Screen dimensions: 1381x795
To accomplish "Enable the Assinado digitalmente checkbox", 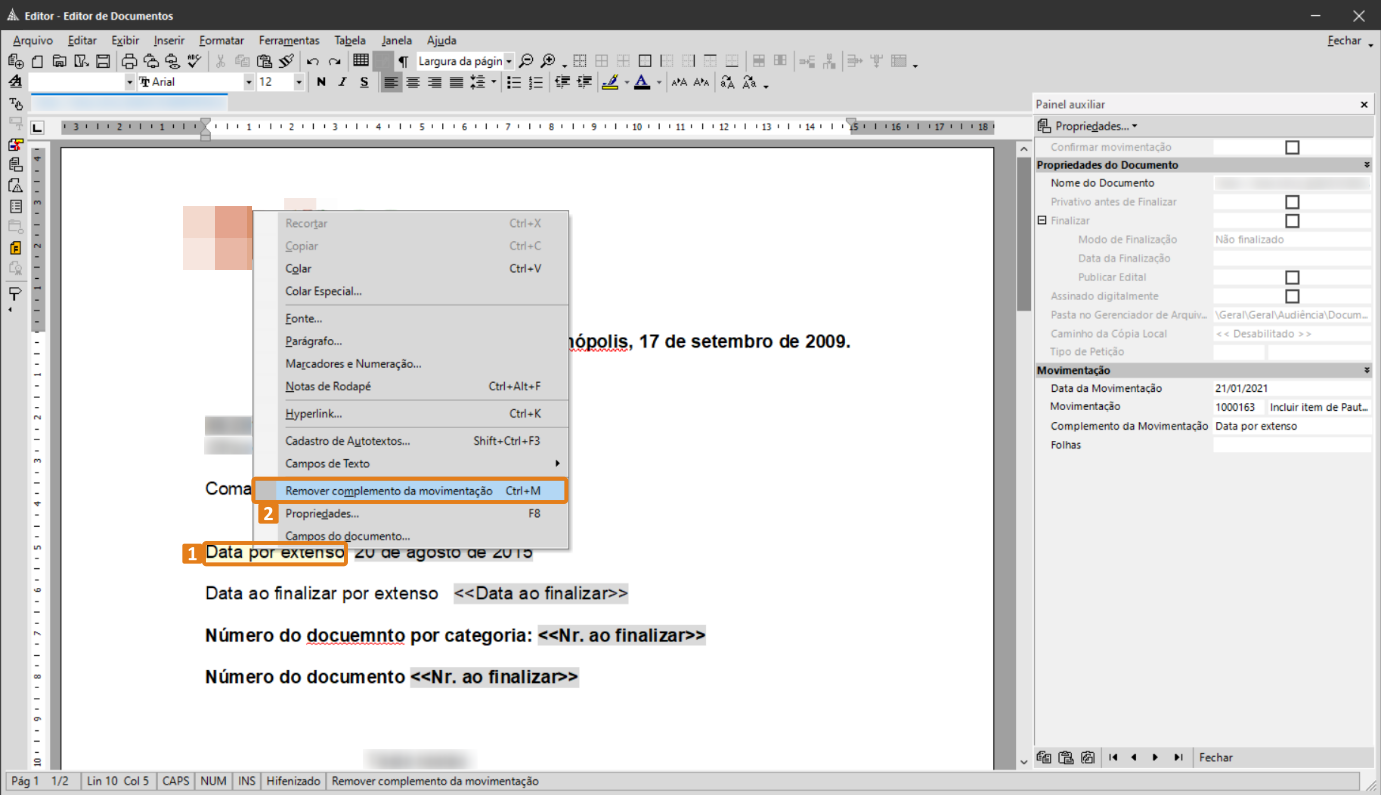I will point(1292,296).
